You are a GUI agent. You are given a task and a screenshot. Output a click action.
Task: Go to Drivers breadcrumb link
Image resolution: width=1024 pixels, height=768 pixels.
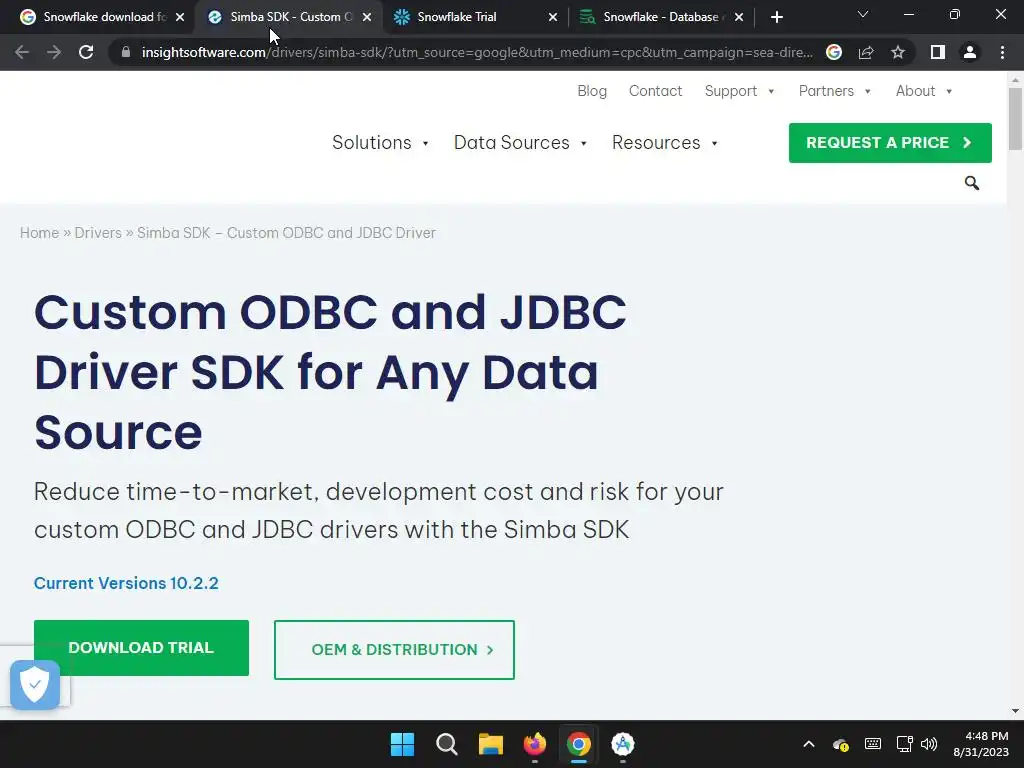coord(98,233)
